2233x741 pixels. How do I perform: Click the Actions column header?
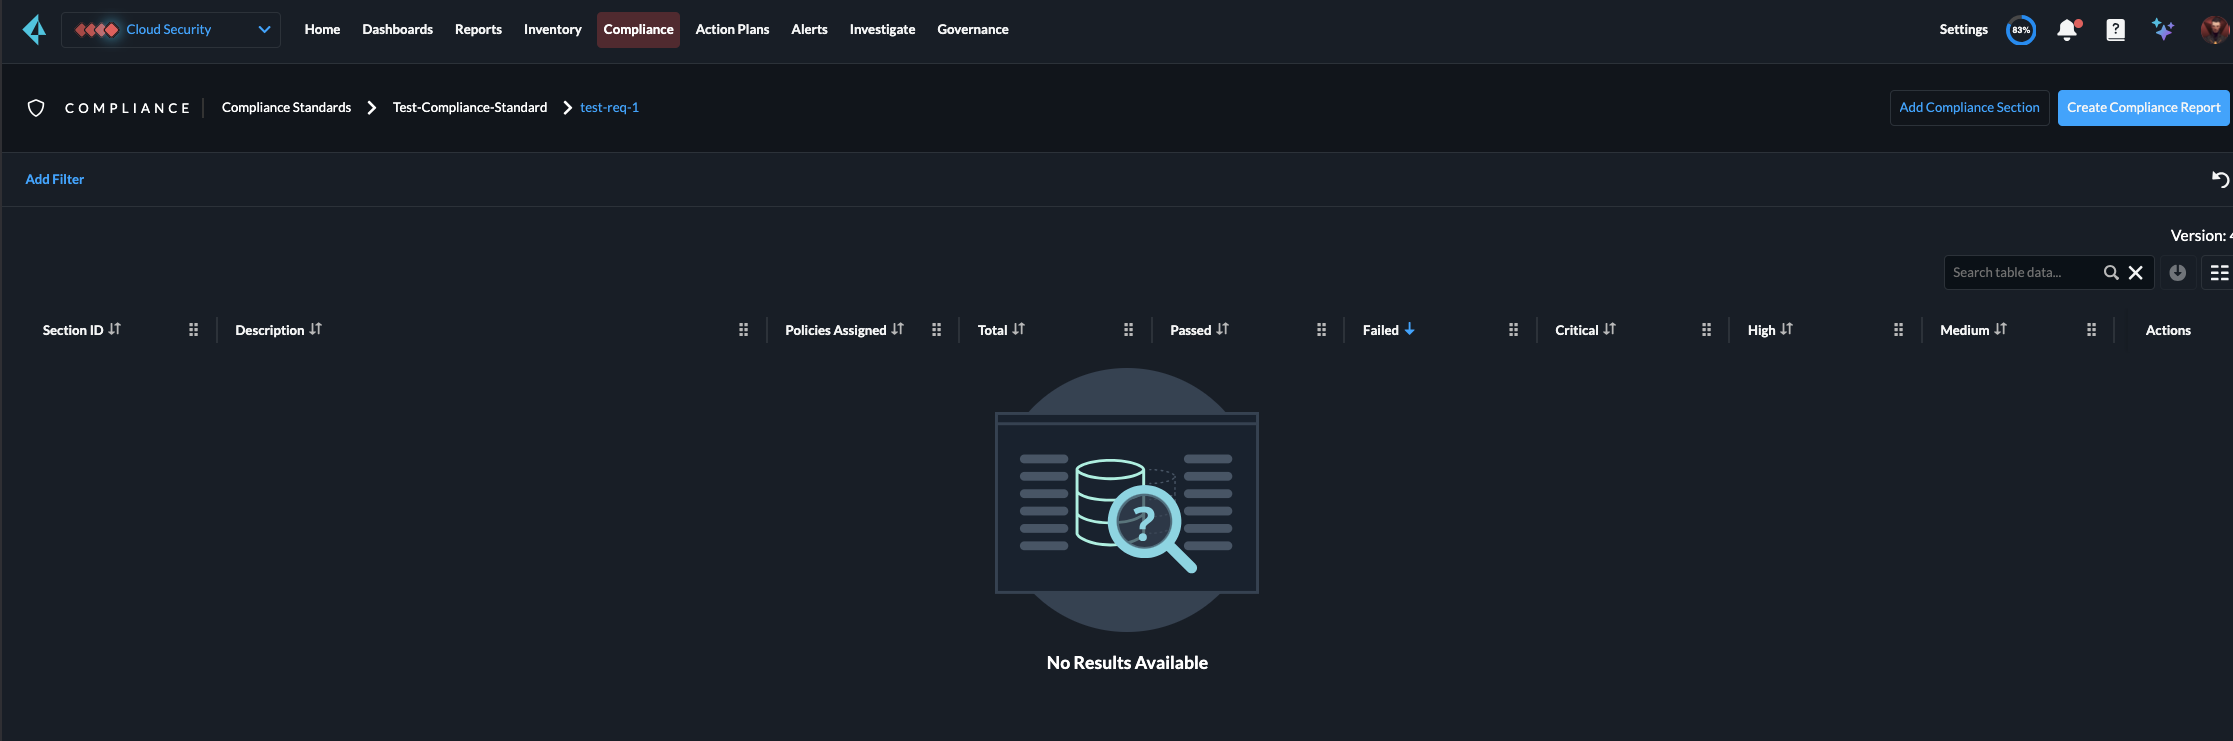(2168, 330)
